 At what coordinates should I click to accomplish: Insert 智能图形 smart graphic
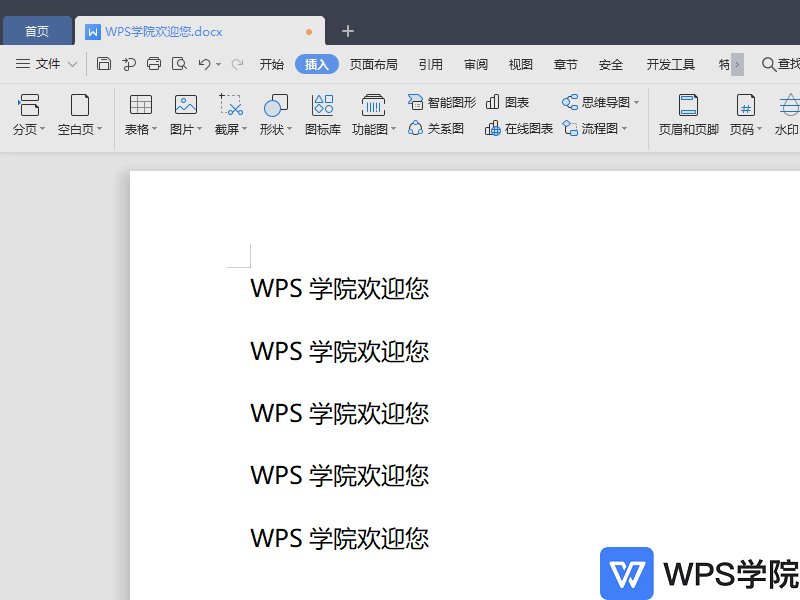441,102
